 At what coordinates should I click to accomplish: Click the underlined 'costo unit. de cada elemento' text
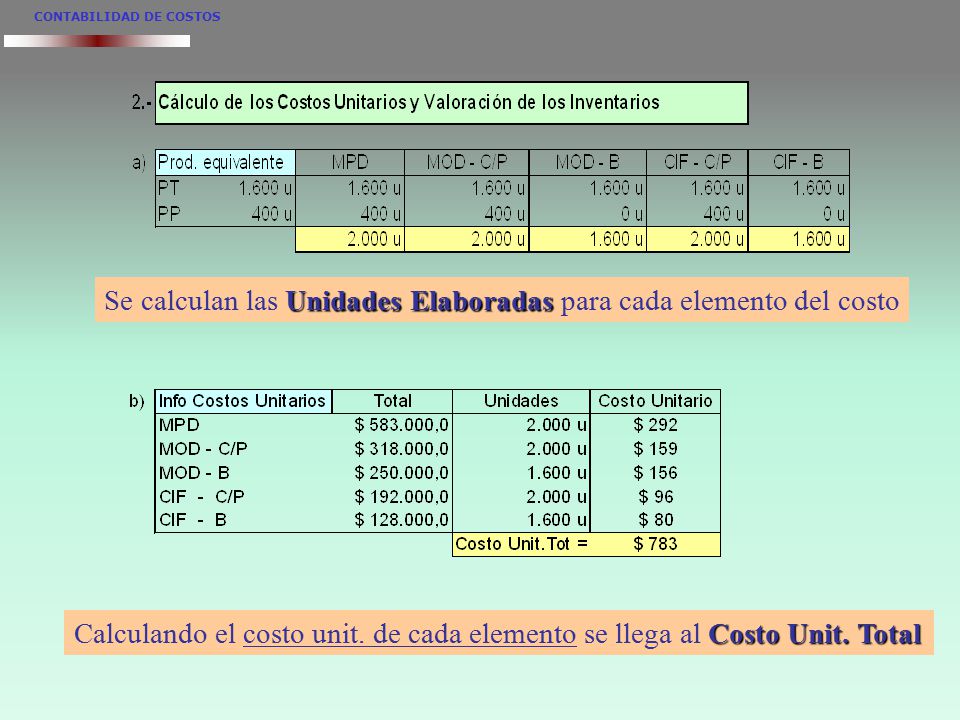[410, 634]
